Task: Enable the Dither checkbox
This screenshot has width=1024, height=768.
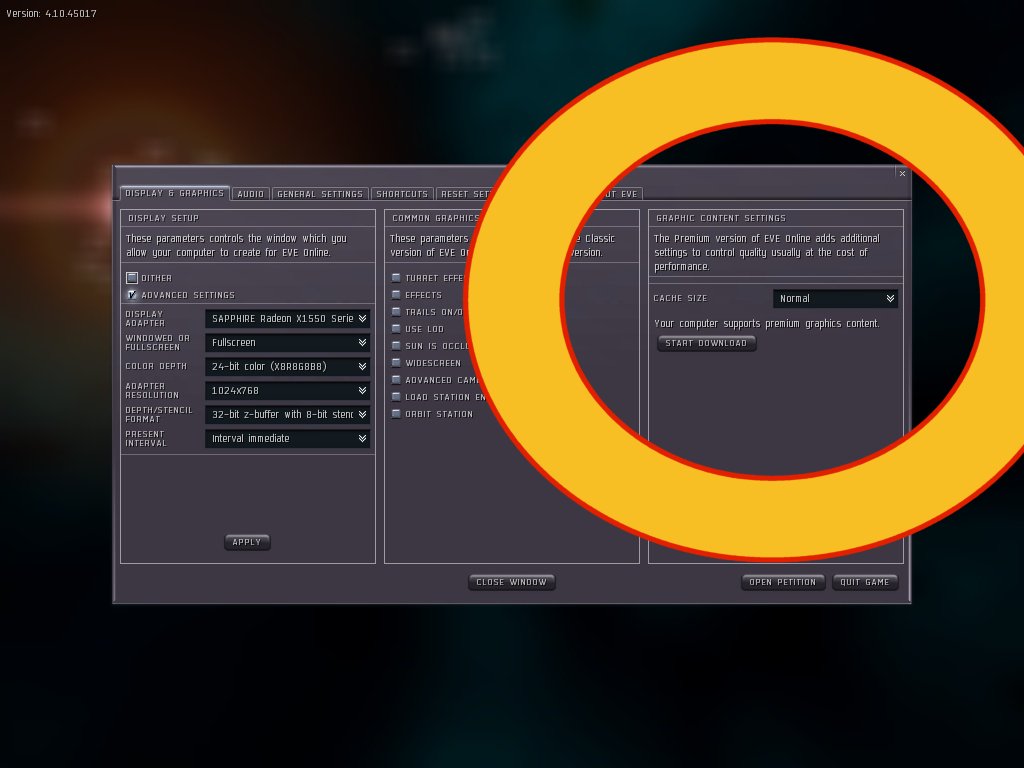Action: 132,278
